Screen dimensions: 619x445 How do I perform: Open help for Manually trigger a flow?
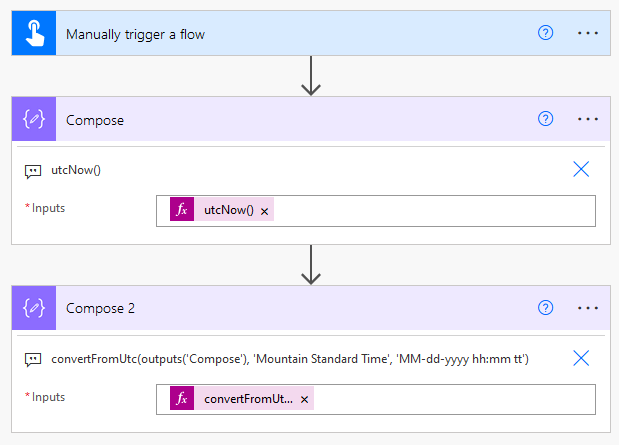[545, 33]
